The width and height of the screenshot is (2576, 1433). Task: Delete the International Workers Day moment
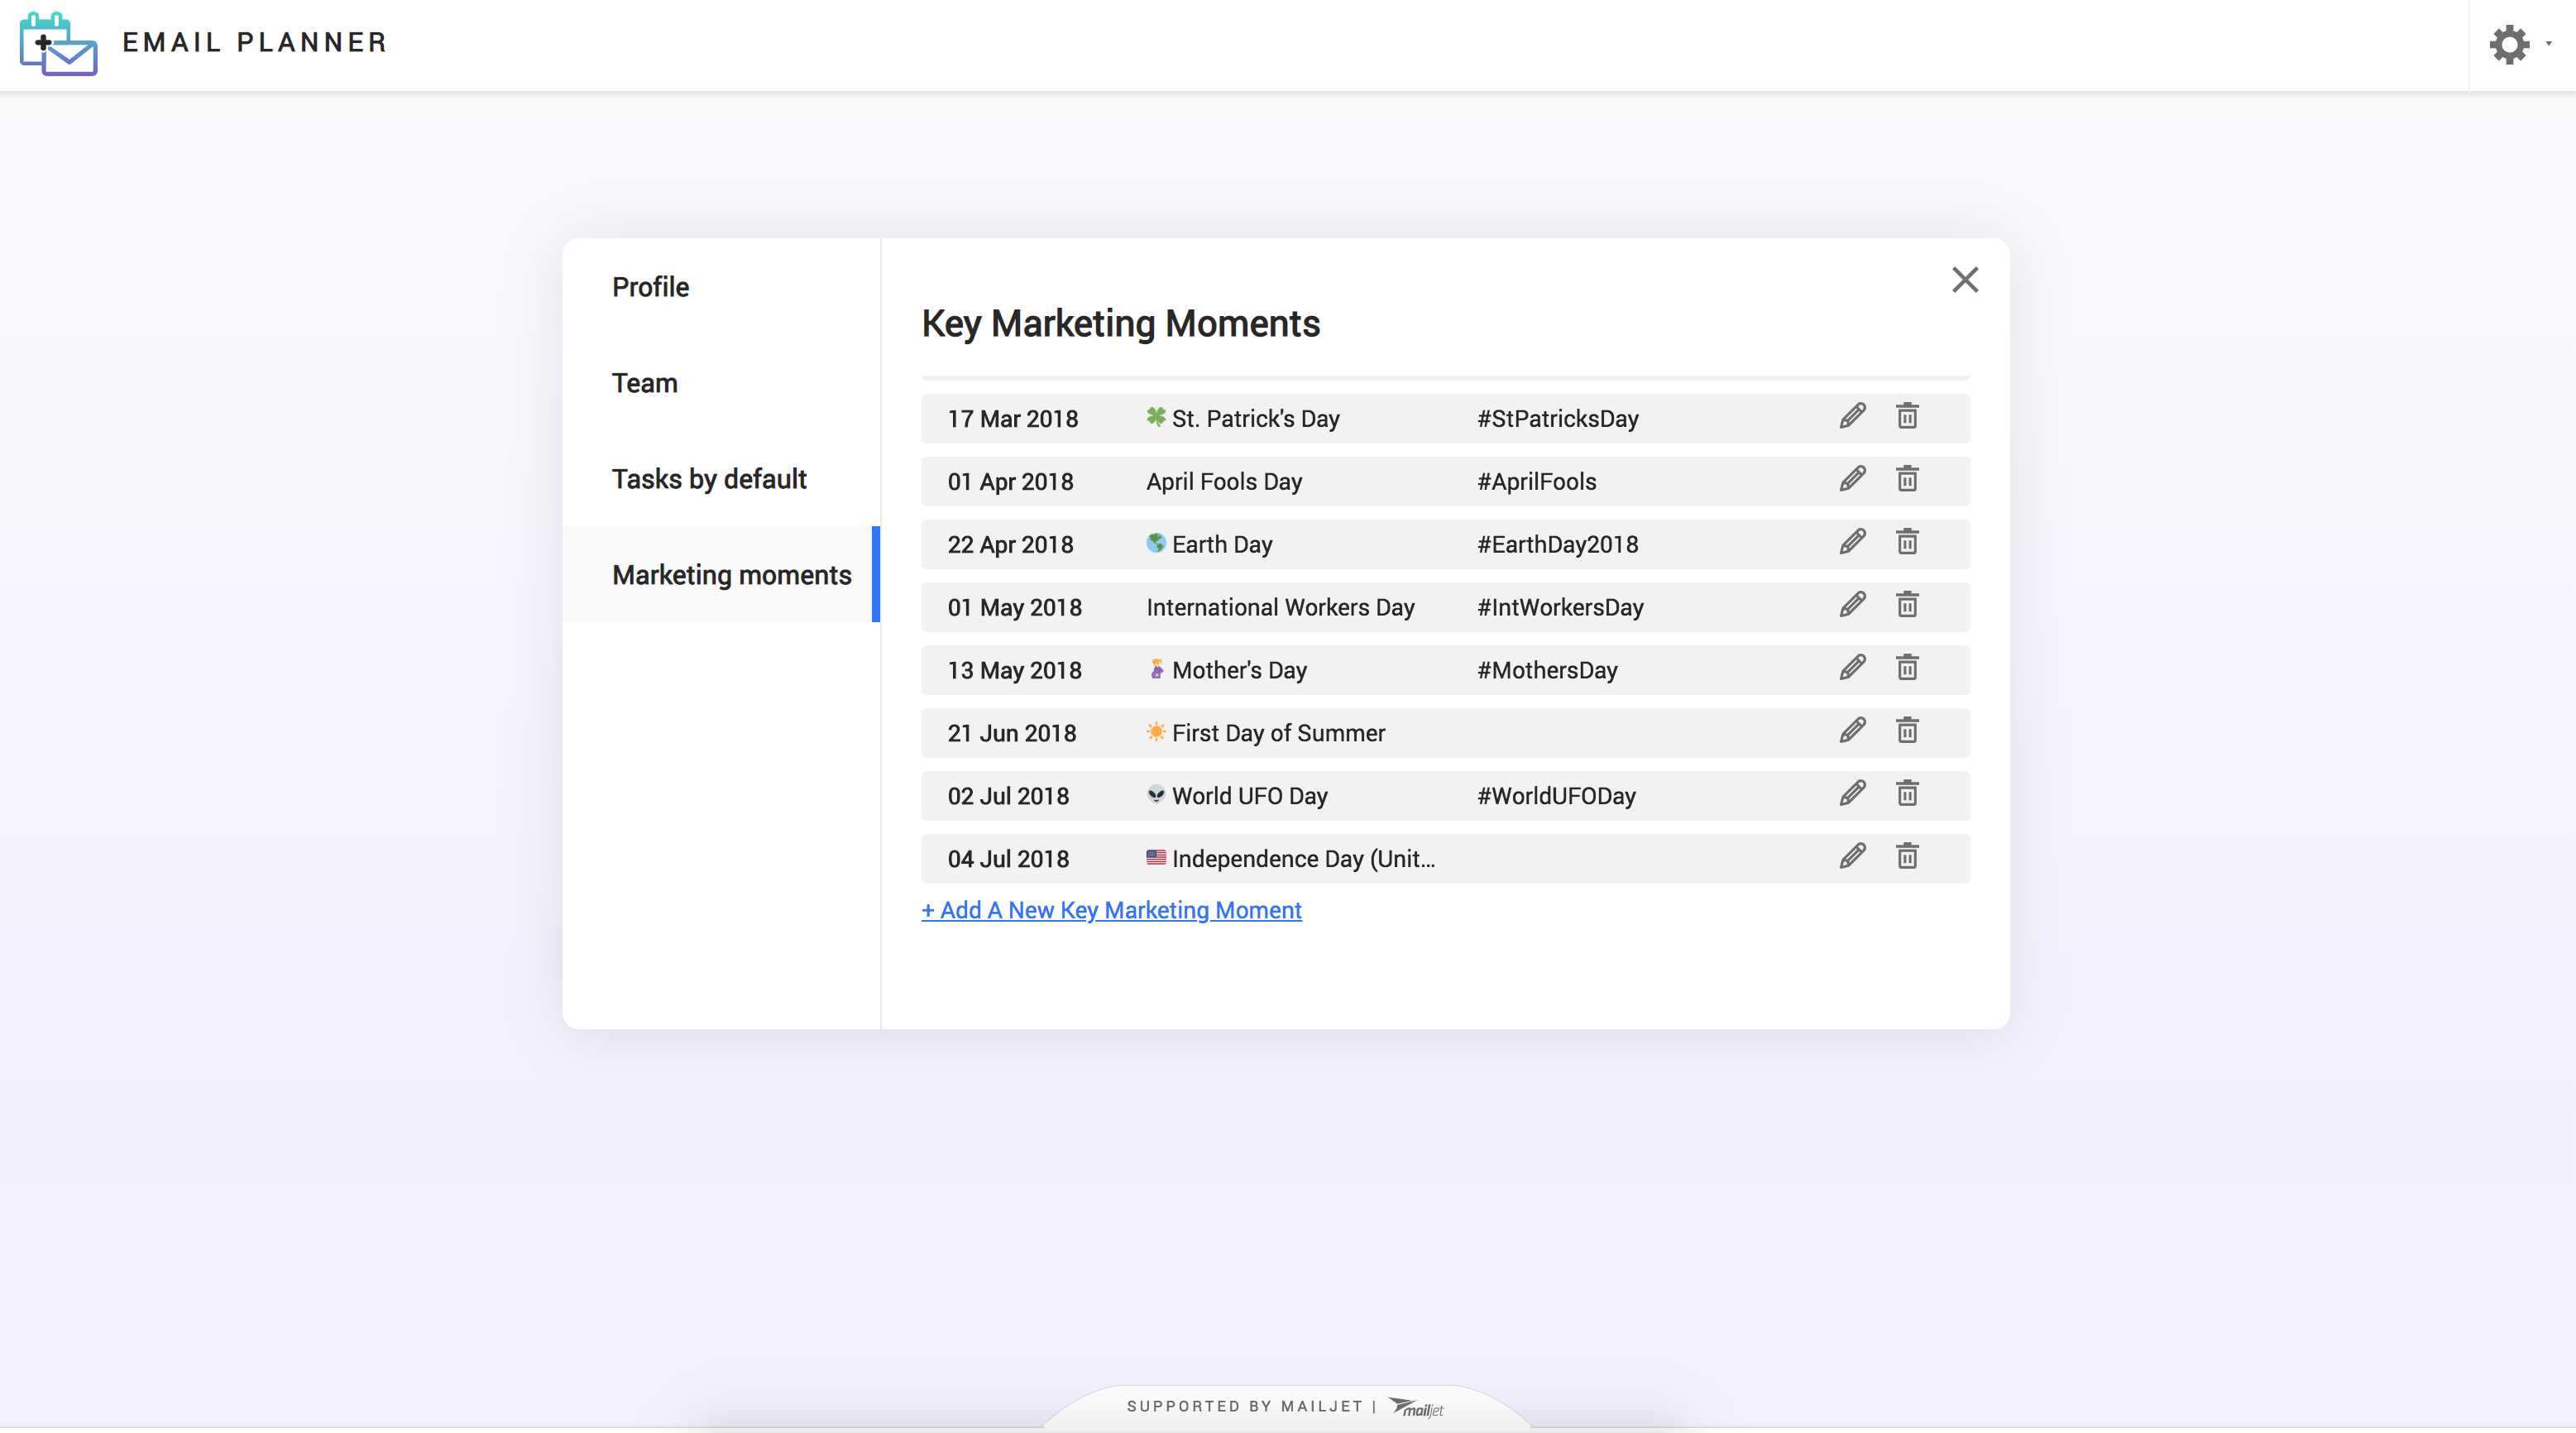point(1907,605)
